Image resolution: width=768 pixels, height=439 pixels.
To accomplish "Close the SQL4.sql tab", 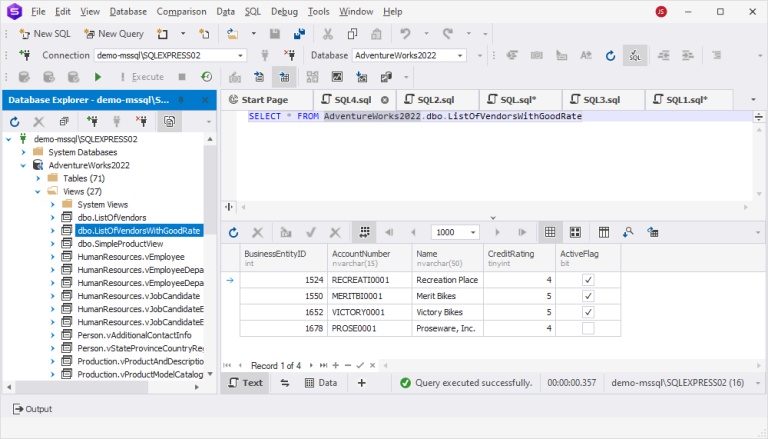I will (385, 100).
